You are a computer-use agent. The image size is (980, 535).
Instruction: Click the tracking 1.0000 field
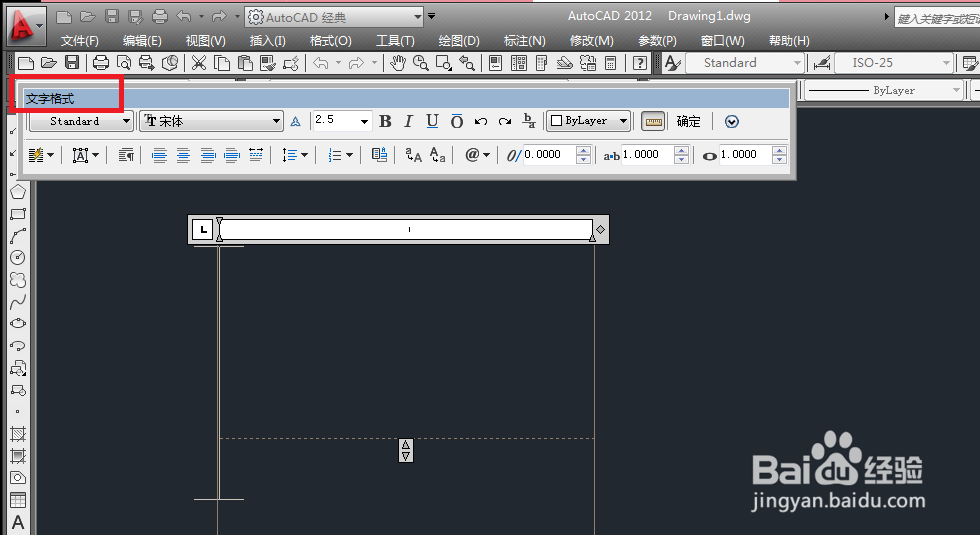[x=648, y=154]
